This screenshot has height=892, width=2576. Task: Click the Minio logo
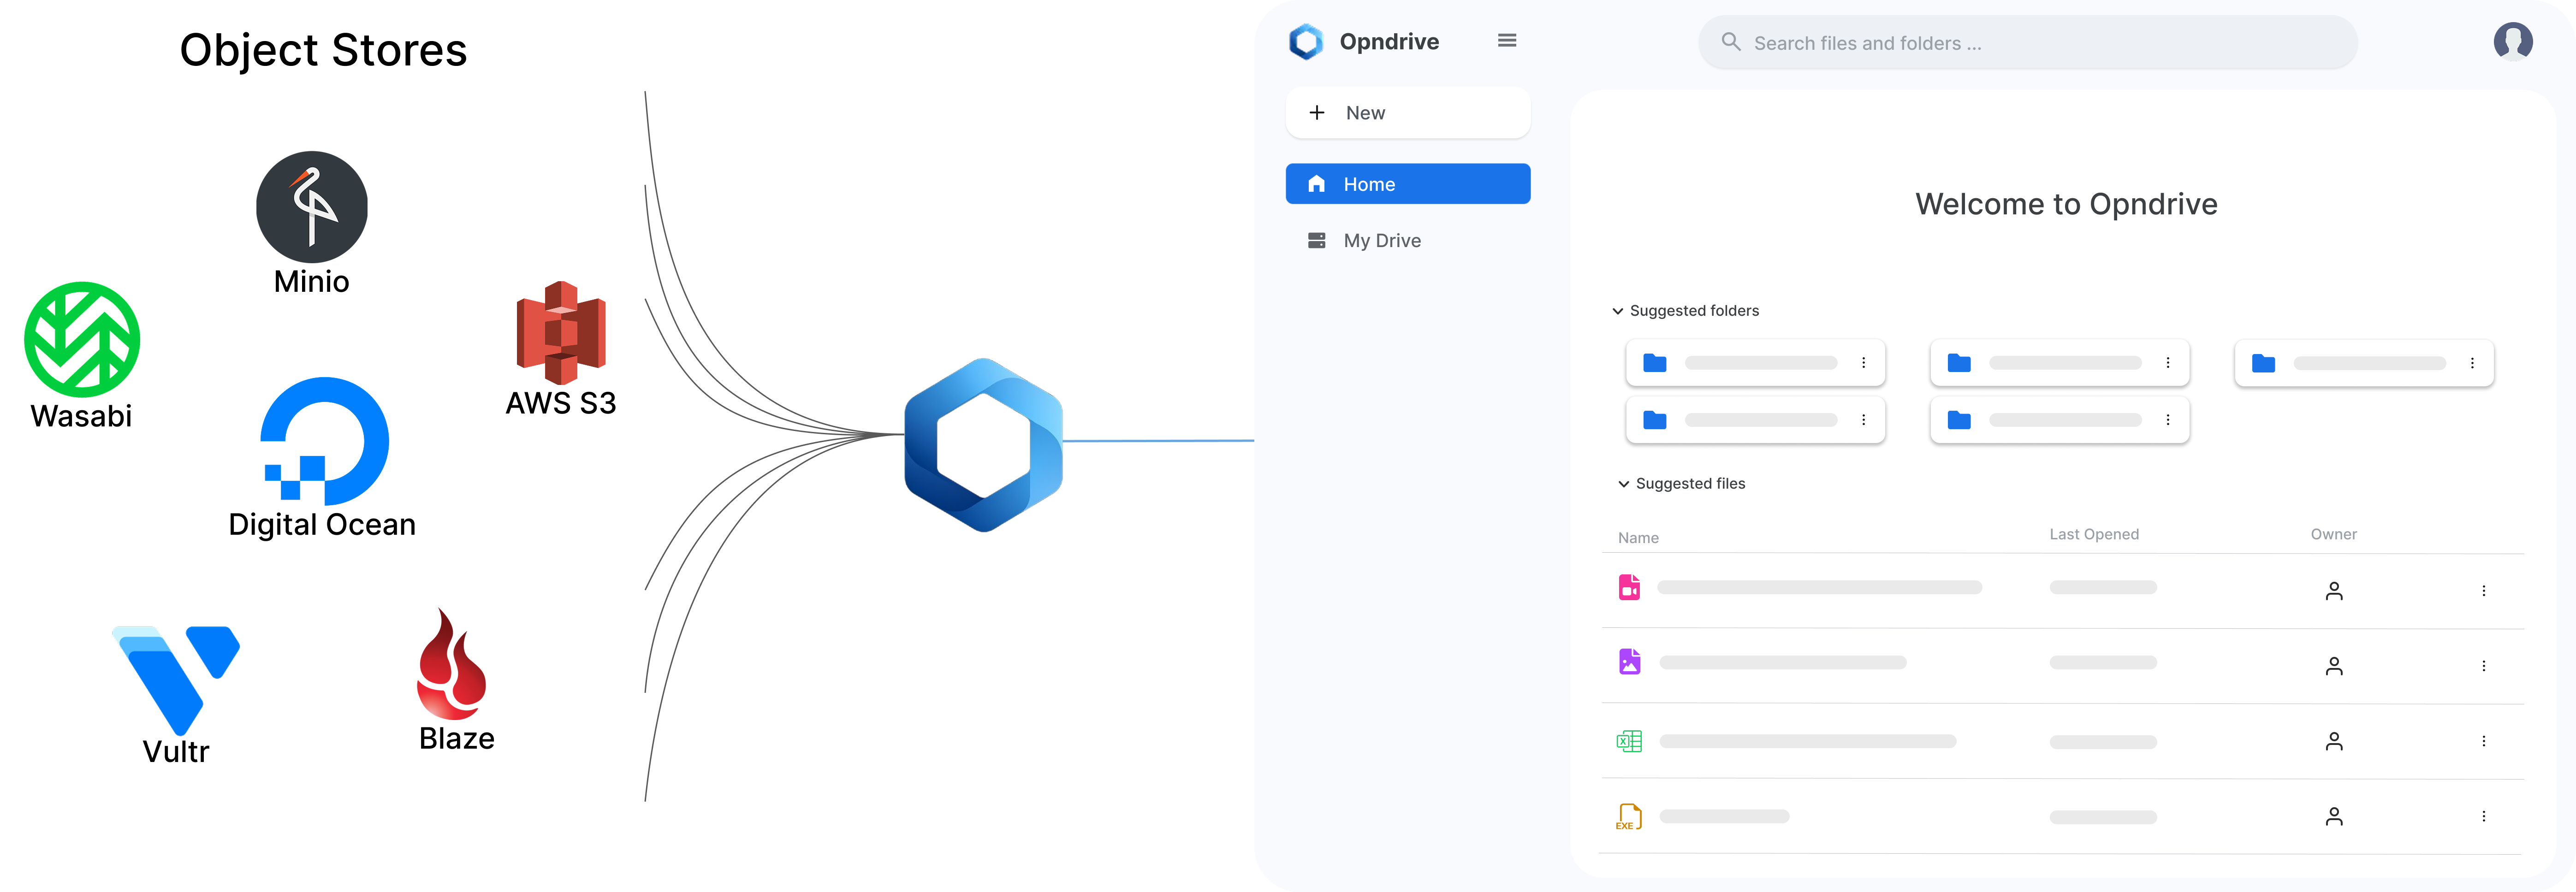pos(312,207)
